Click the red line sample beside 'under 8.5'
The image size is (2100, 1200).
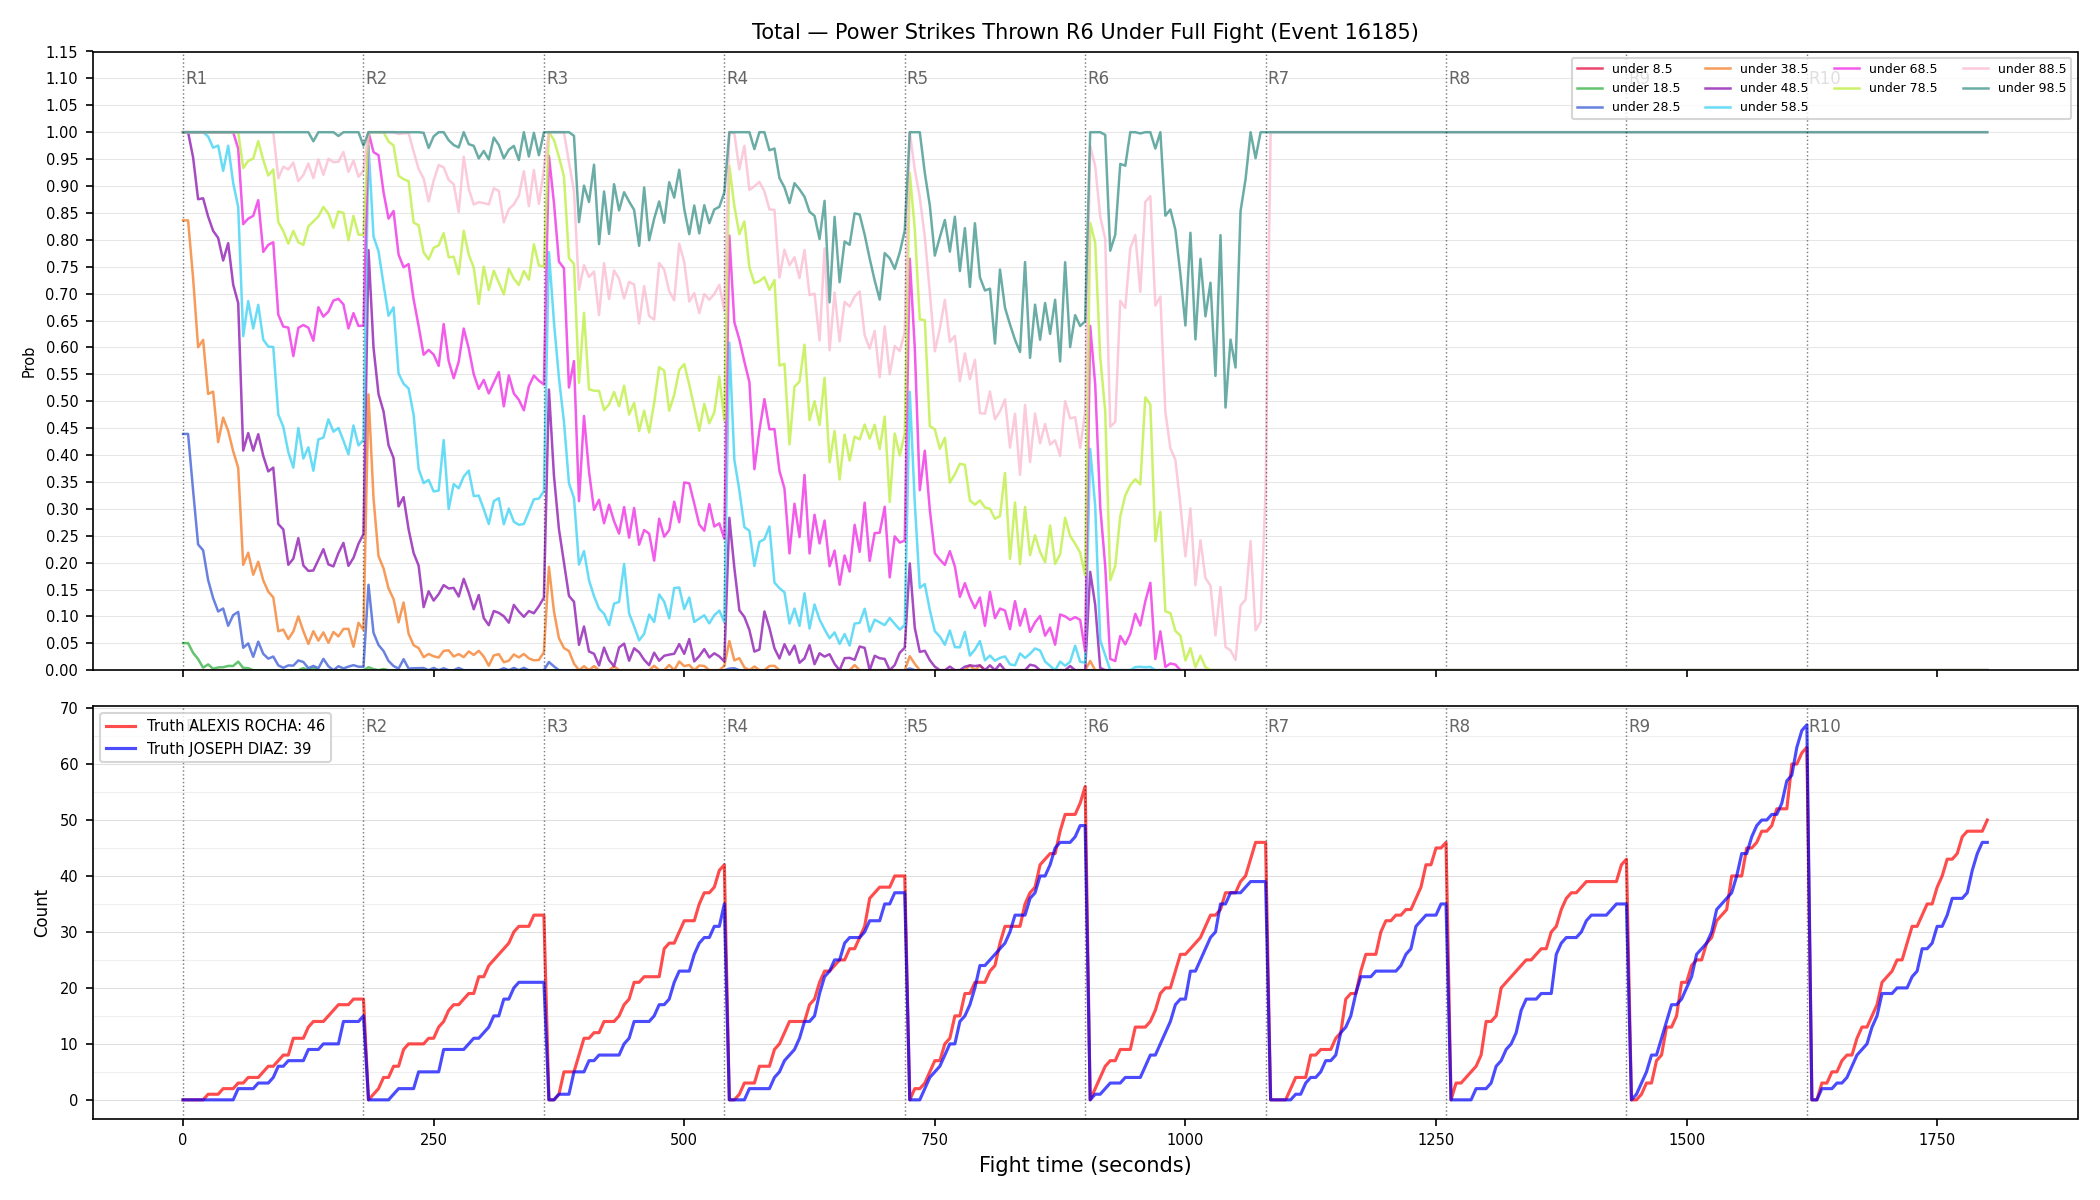[1590, 69]
